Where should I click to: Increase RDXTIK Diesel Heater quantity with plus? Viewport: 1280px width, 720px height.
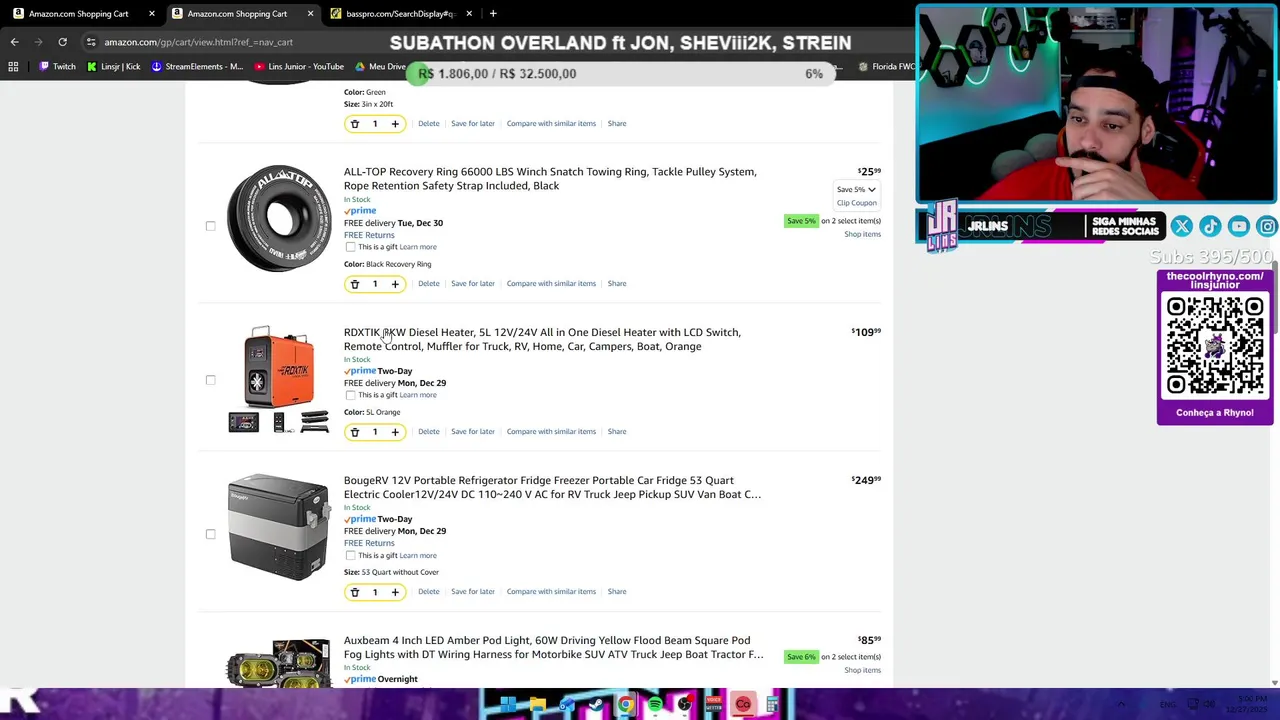pyautogui.click(x=395, y=432)
